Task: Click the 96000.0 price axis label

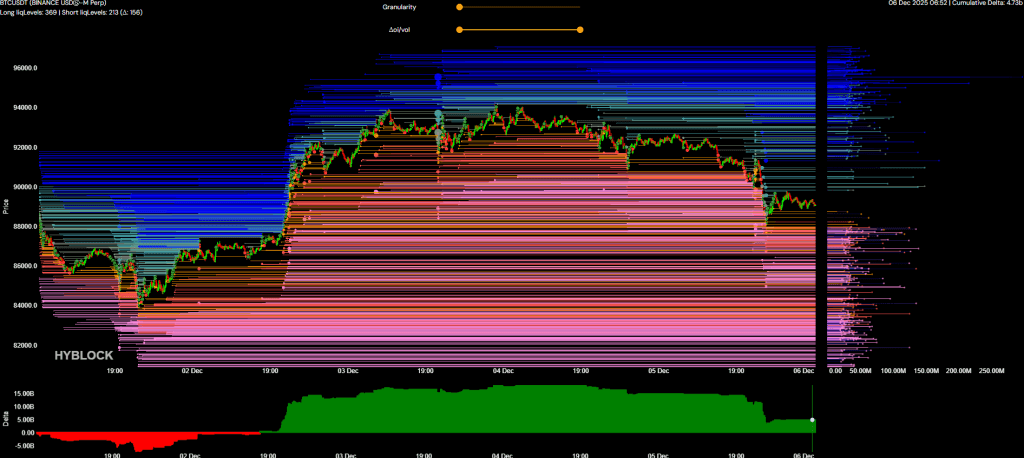Action: 25,69
